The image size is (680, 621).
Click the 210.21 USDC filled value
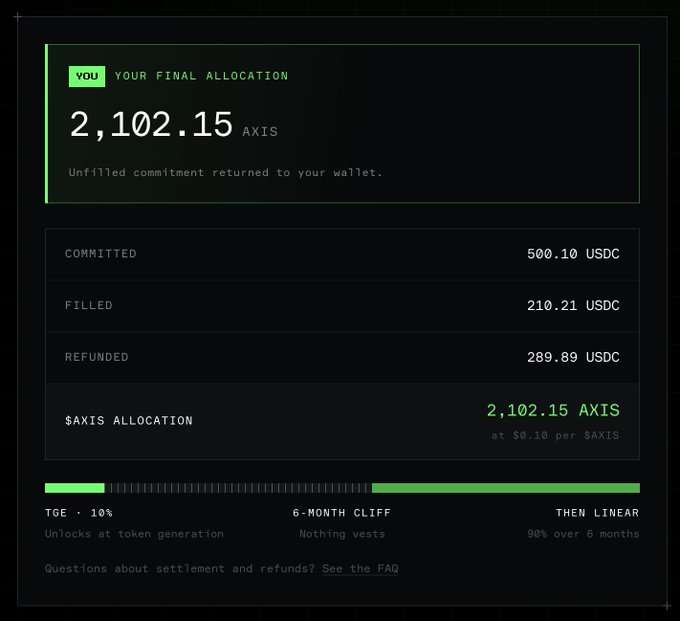click(x=573, y=305)
